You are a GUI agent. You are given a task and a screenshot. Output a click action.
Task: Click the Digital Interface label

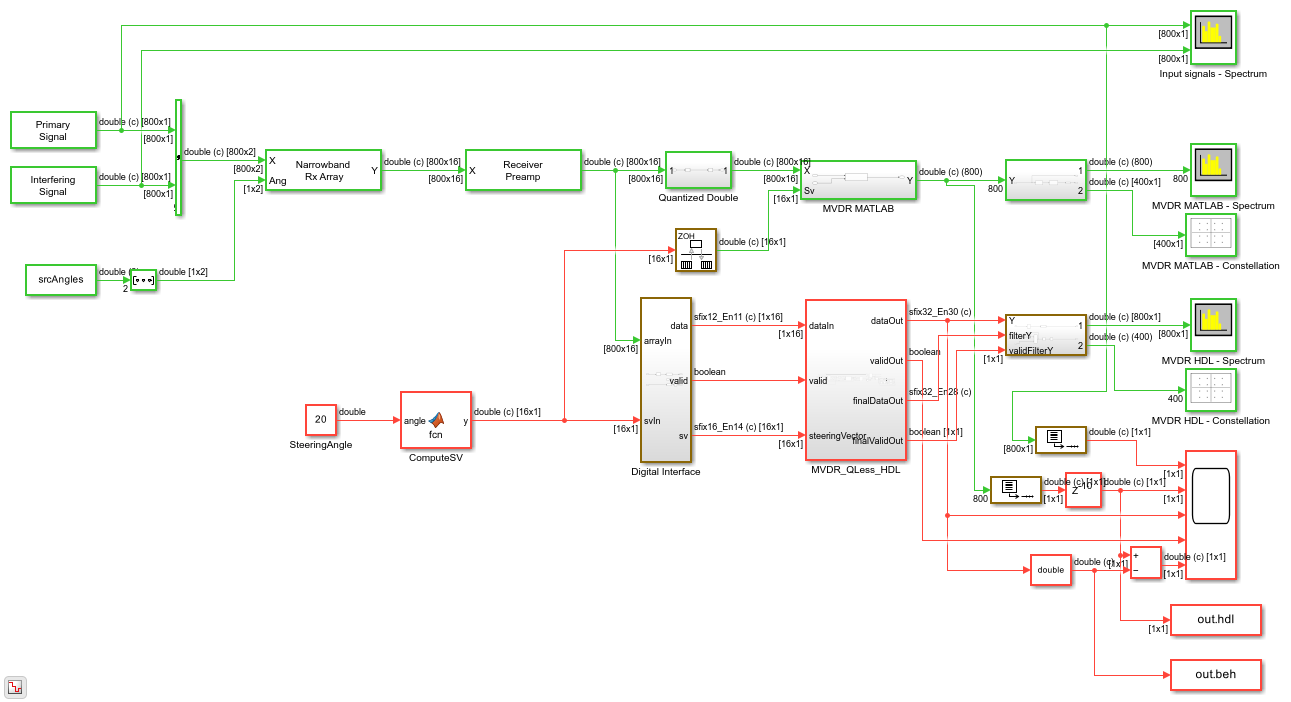[x=666, y=471]
